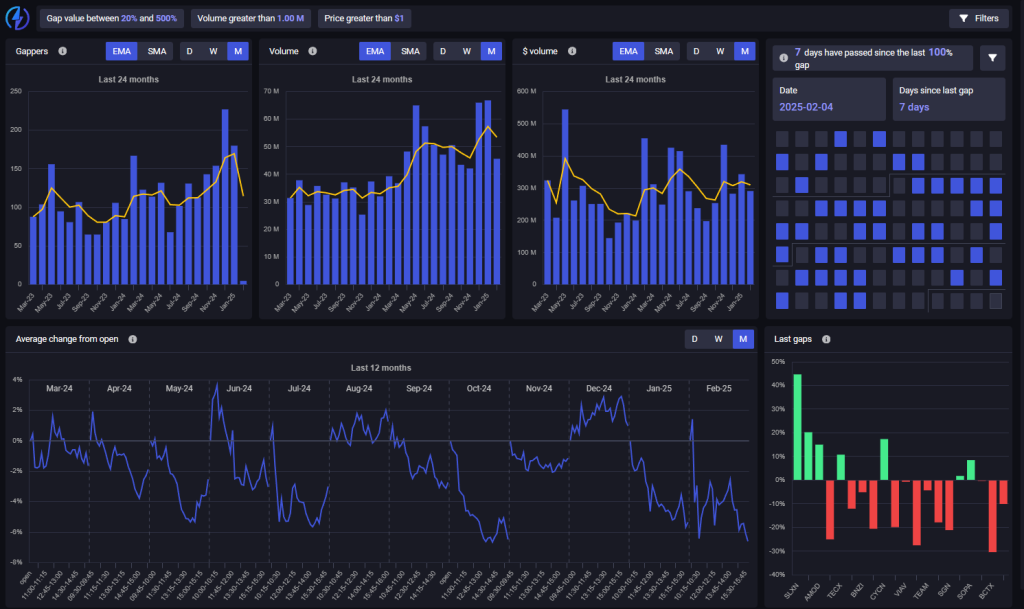Click the Days since last gap 7 days card
The image size is (1024, 609).
point(948,99)
